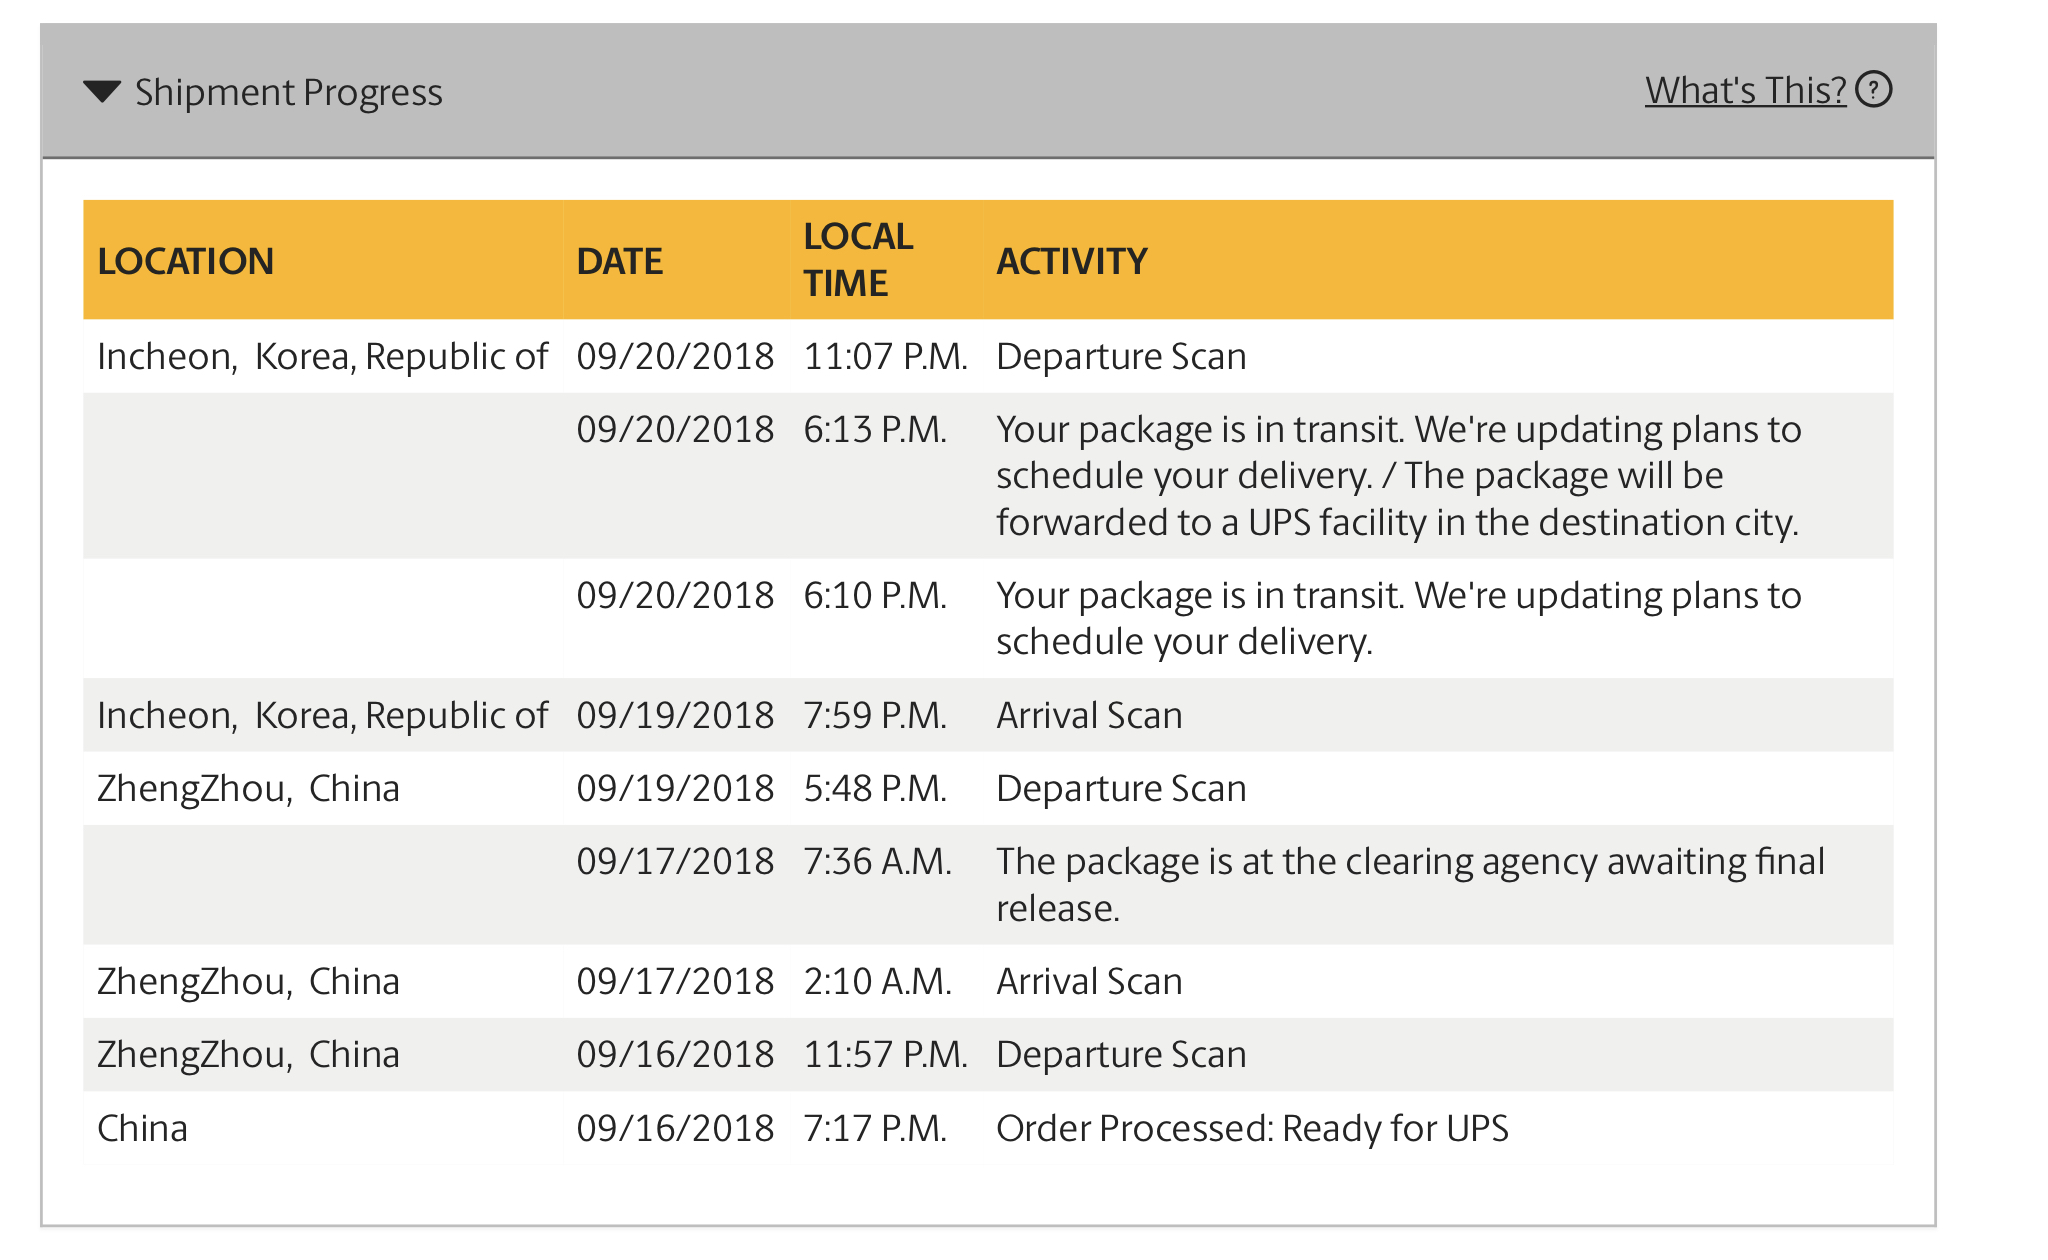Collapse the Shipment Progress triangle arrow
The width and height of the screenshot is (2048, 1260).
102,92
